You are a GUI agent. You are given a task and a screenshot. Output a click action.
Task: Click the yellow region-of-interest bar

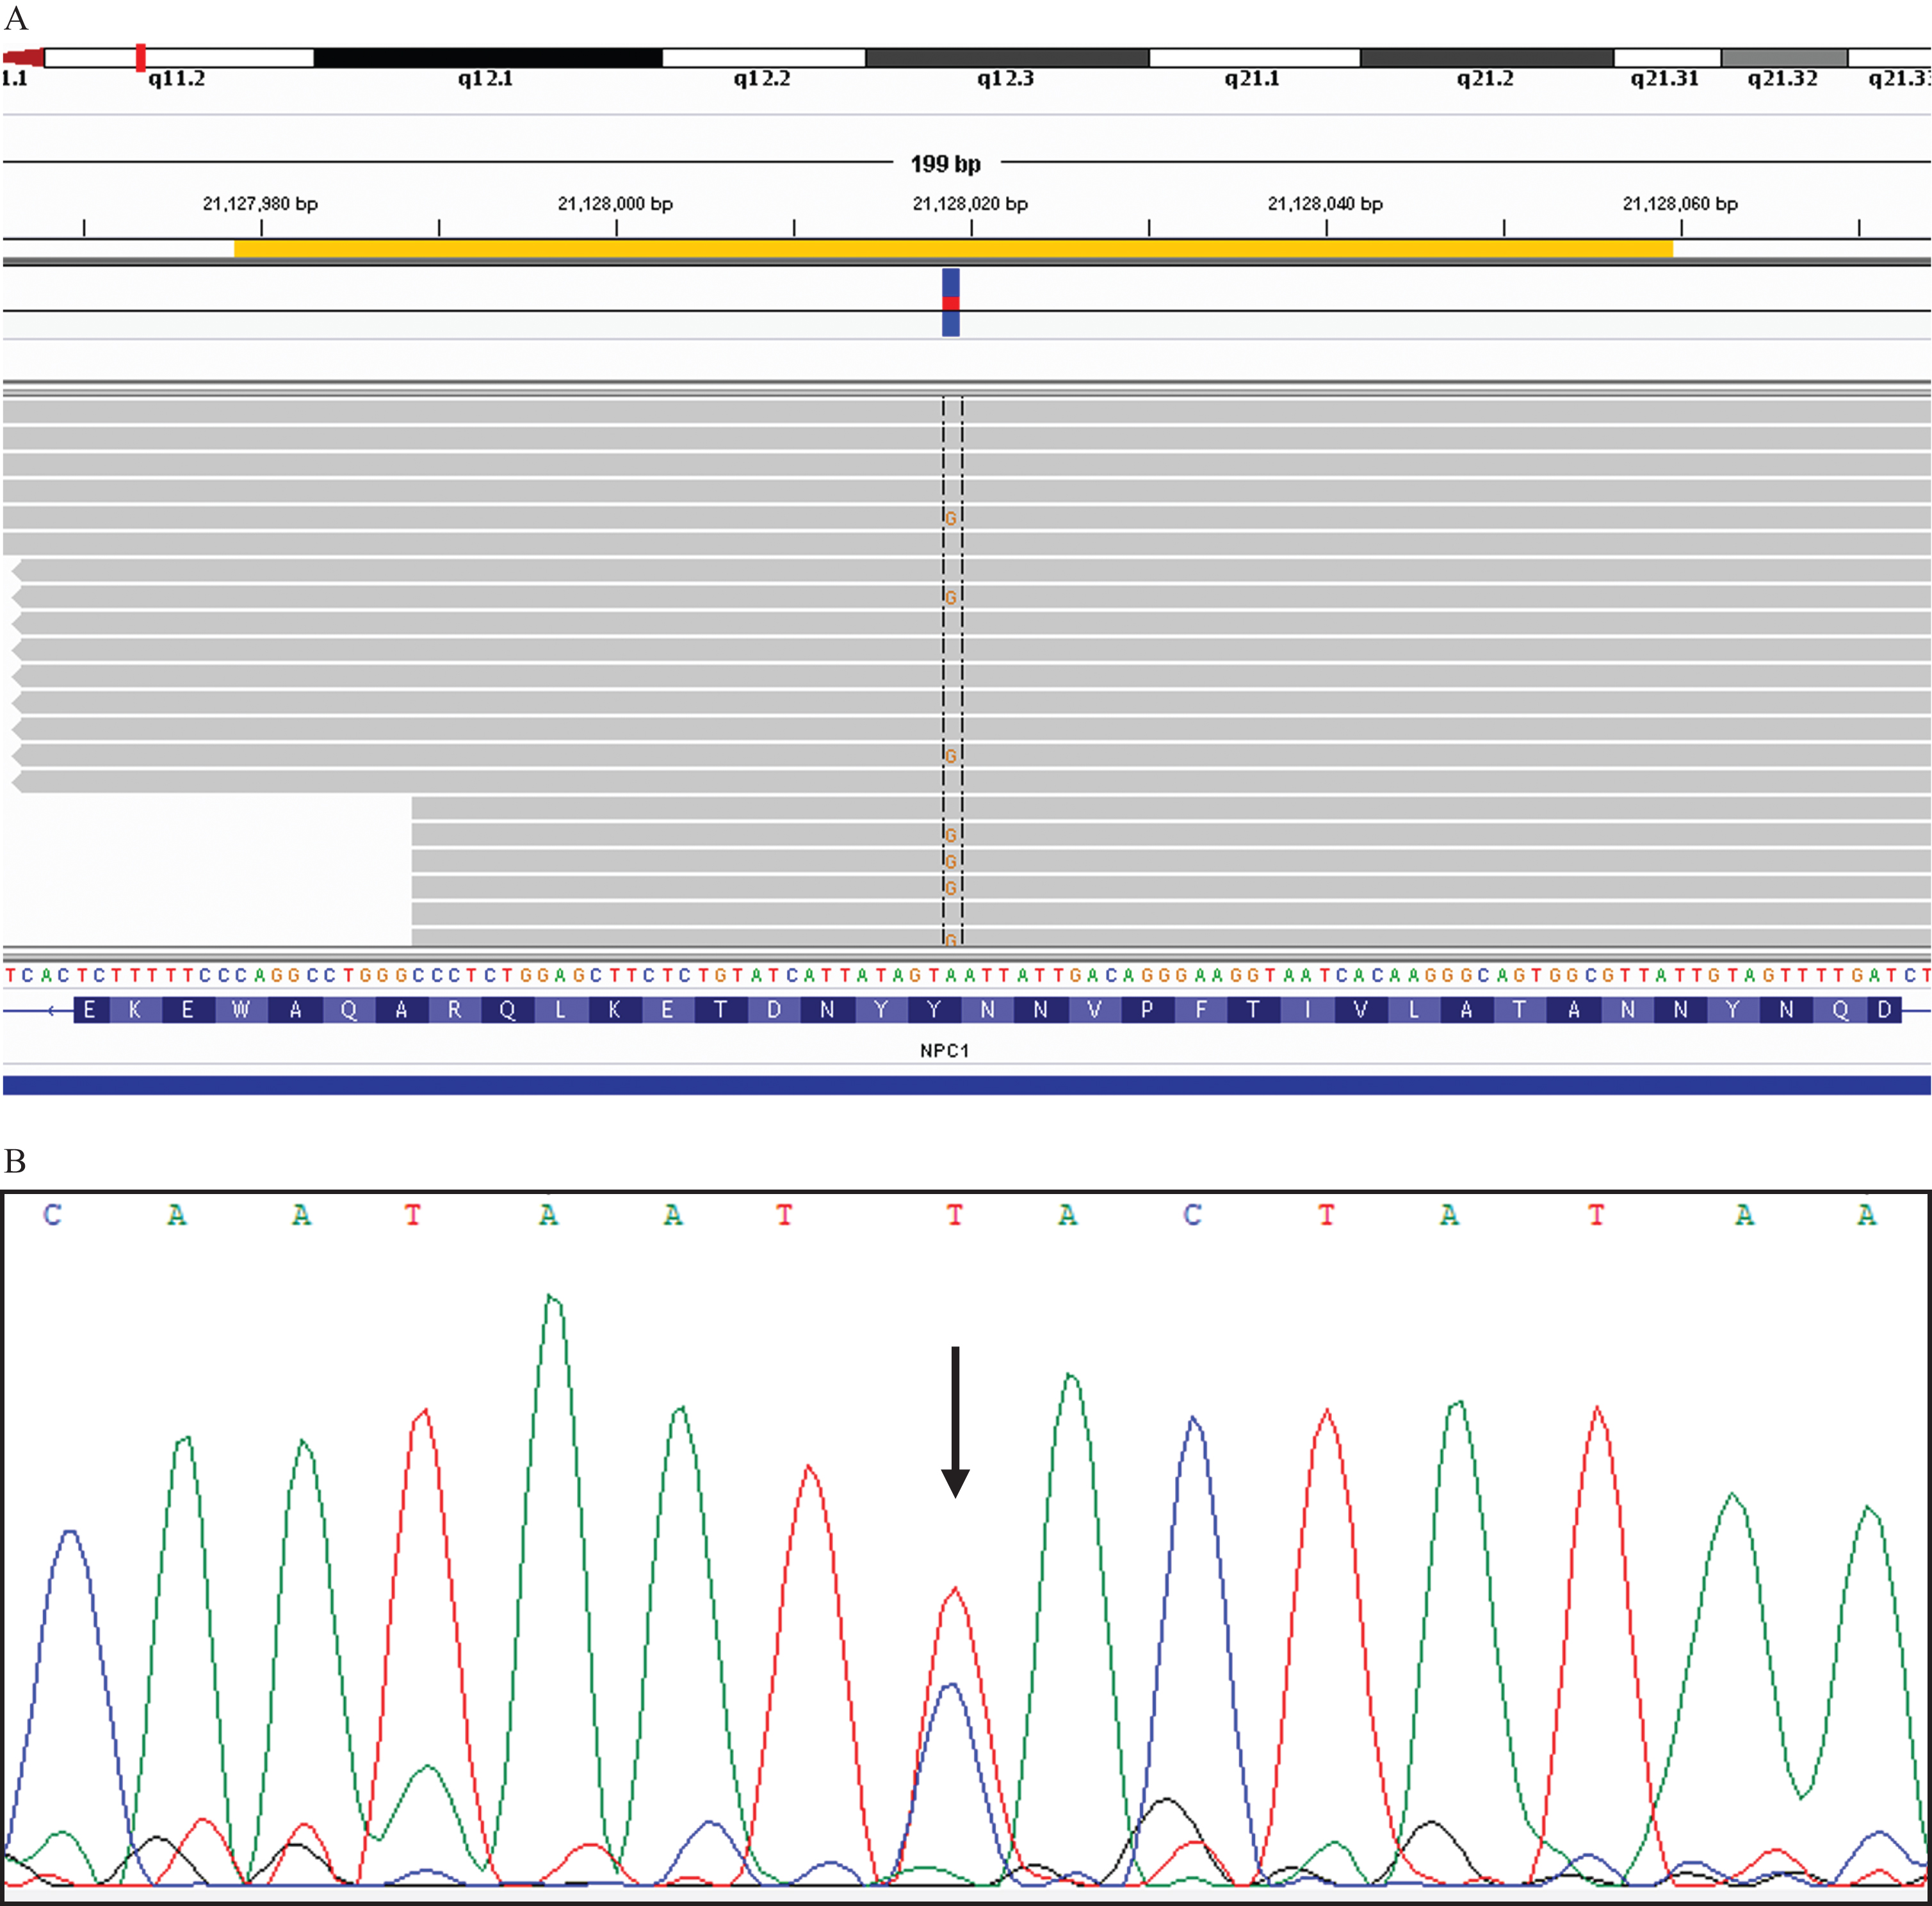(953, 248)
